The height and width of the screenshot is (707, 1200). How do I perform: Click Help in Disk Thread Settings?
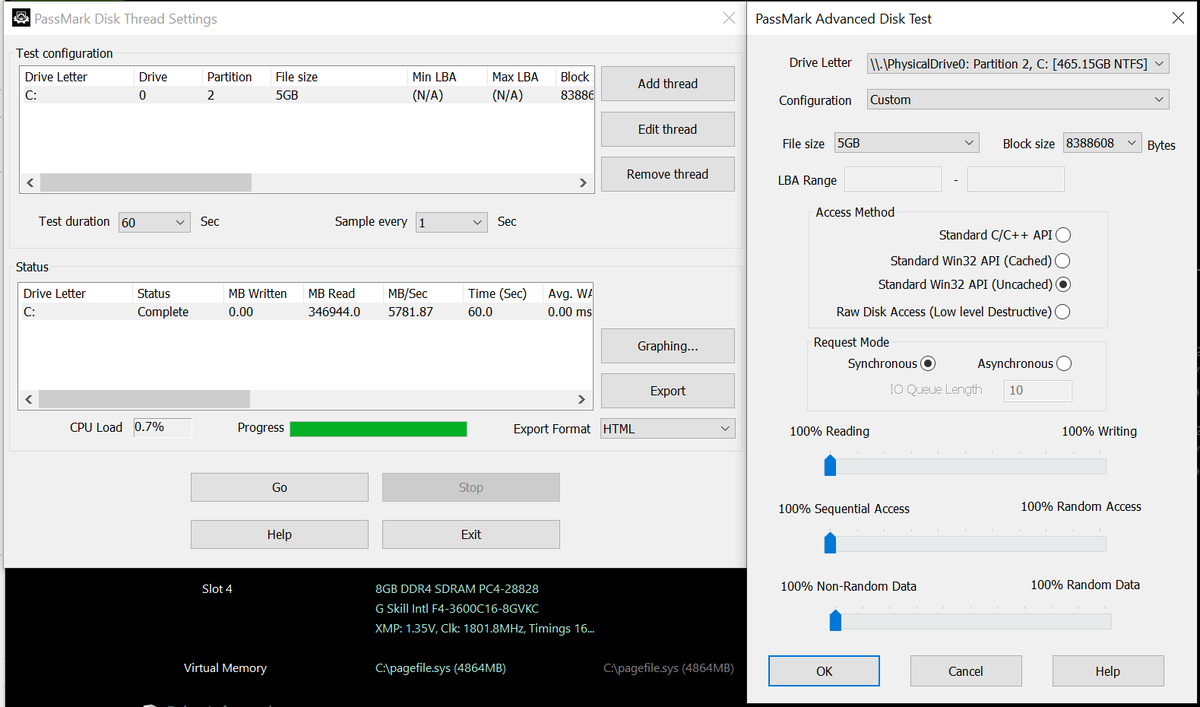click(279, 535)
